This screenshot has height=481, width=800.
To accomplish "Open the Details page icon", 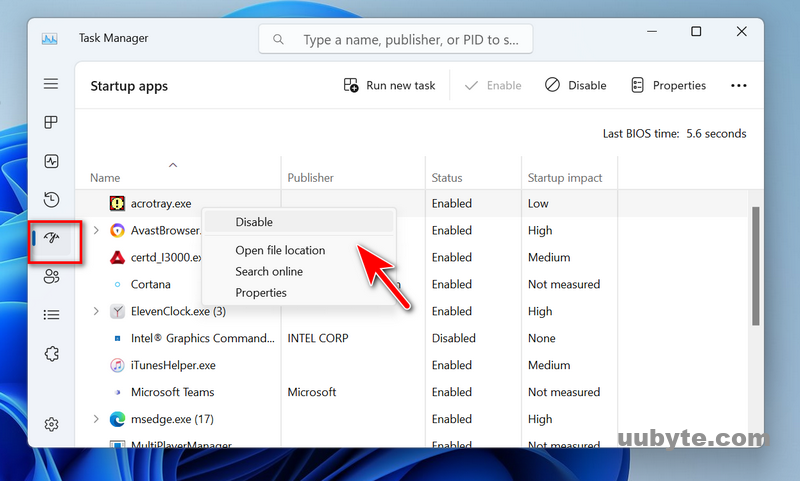I will (51, 315).
